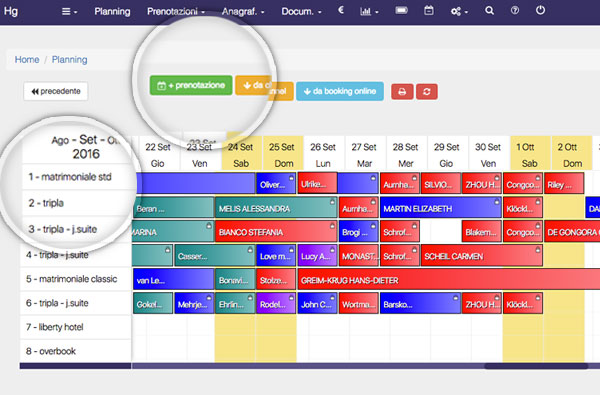This screenshot has width=600, height=395.
Task: Click the search magnifier icon
Action: point(489,11)
